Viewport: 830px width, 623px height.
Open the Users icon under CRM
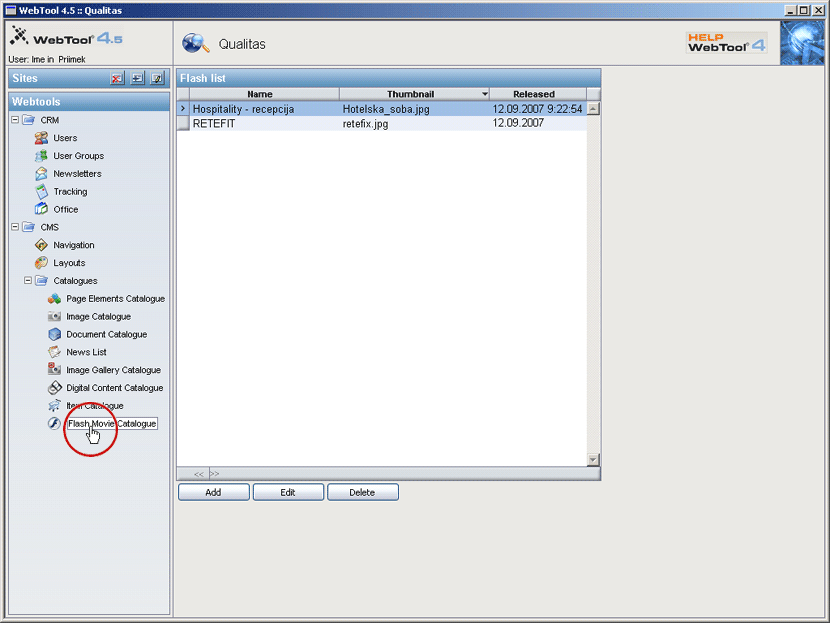click(x=41, y=138)
